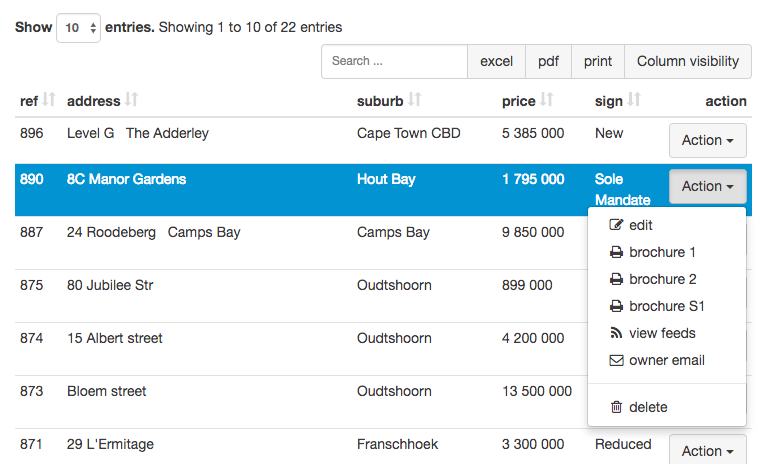Expand Action dropdown for 29 L'Ermitage row

707,451
